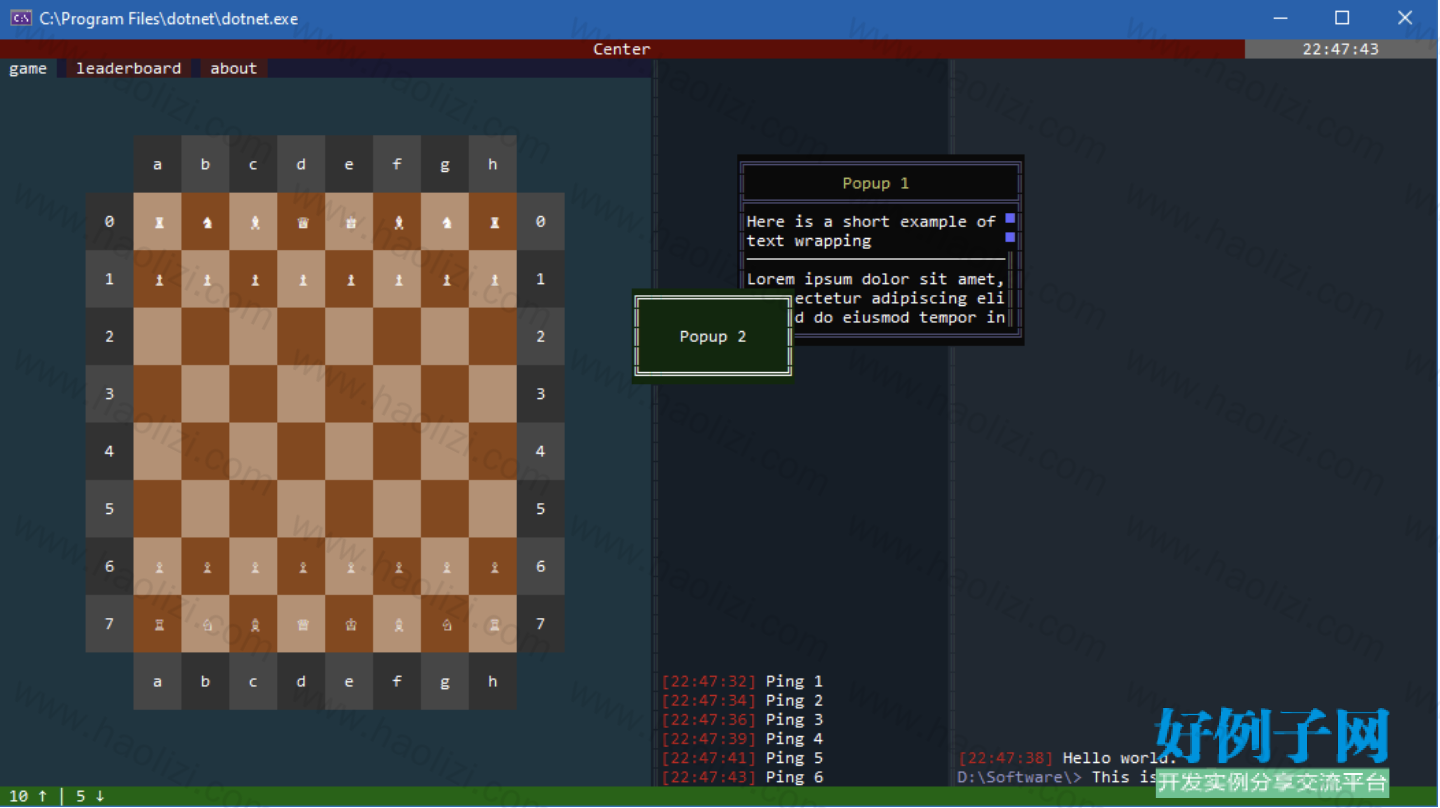1440x808 pixels.
Task: Choose the rook on square h7
Action: click(x=494, y=625)
